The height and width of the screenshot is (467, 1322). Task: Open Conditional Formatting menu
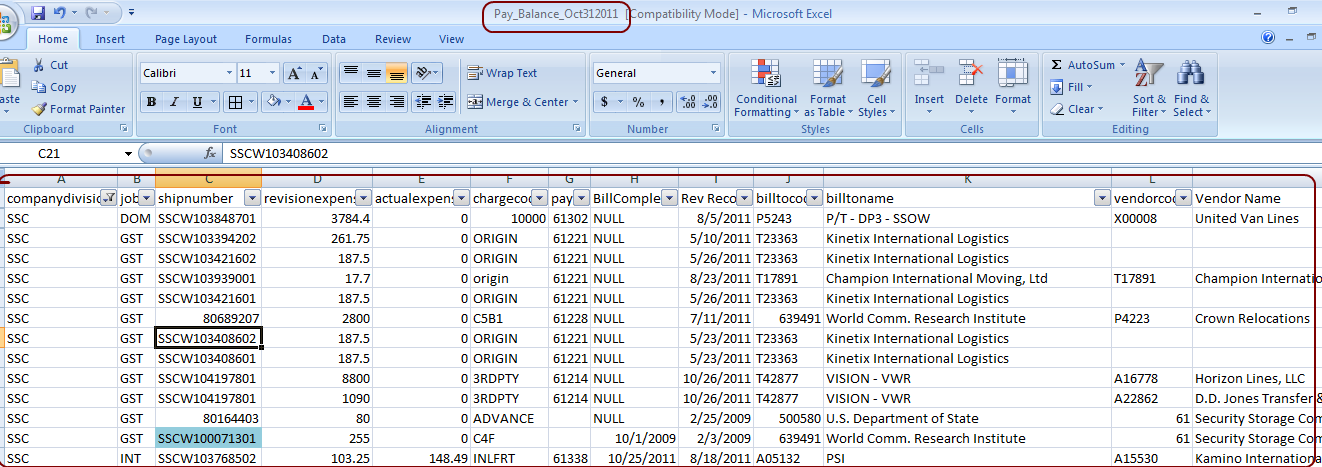(x=766, y=89)
